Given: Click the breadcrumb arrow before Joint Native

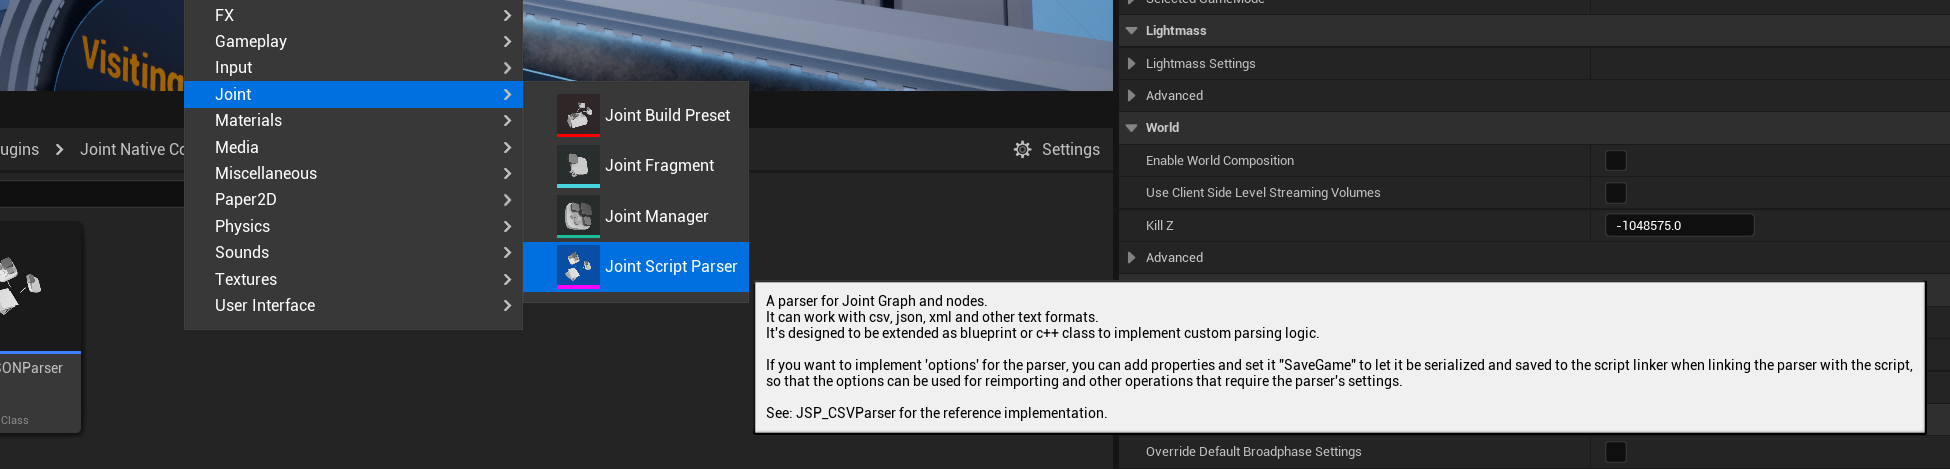Looking at the screenshot, I should point(60,149).
